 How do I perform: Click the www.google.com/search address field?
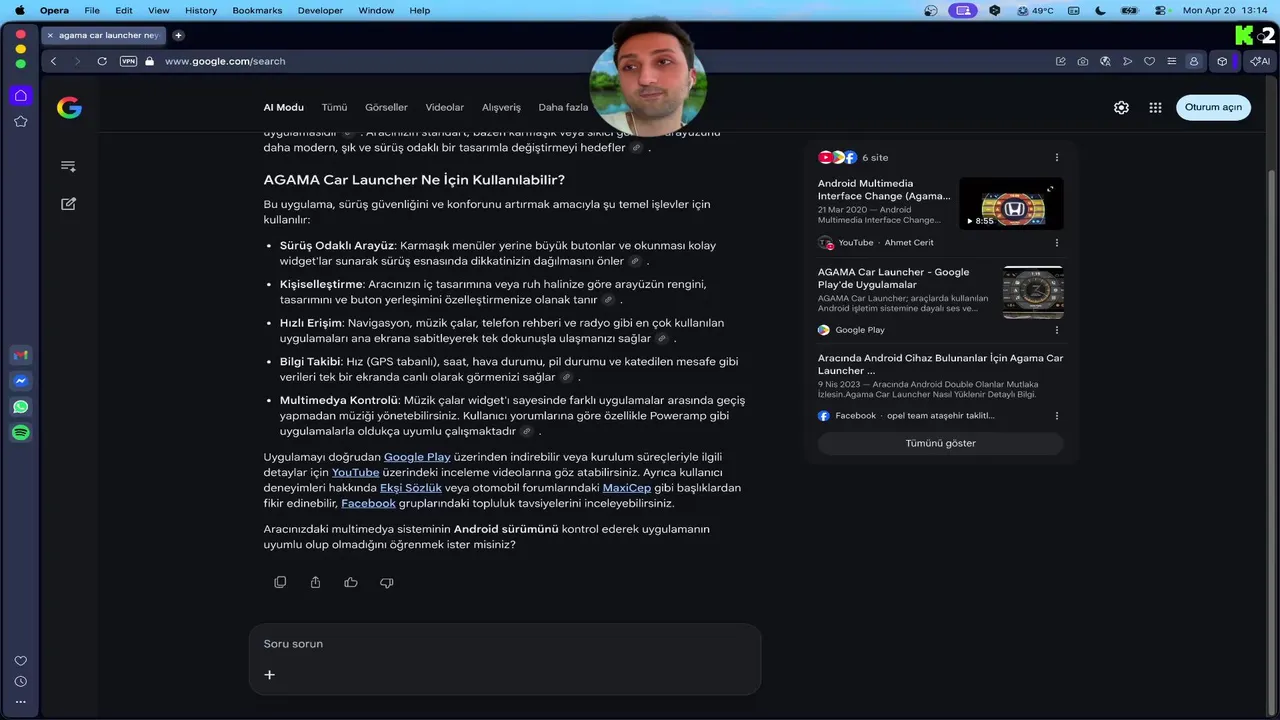pyautogui.click(x=225, y=61)
